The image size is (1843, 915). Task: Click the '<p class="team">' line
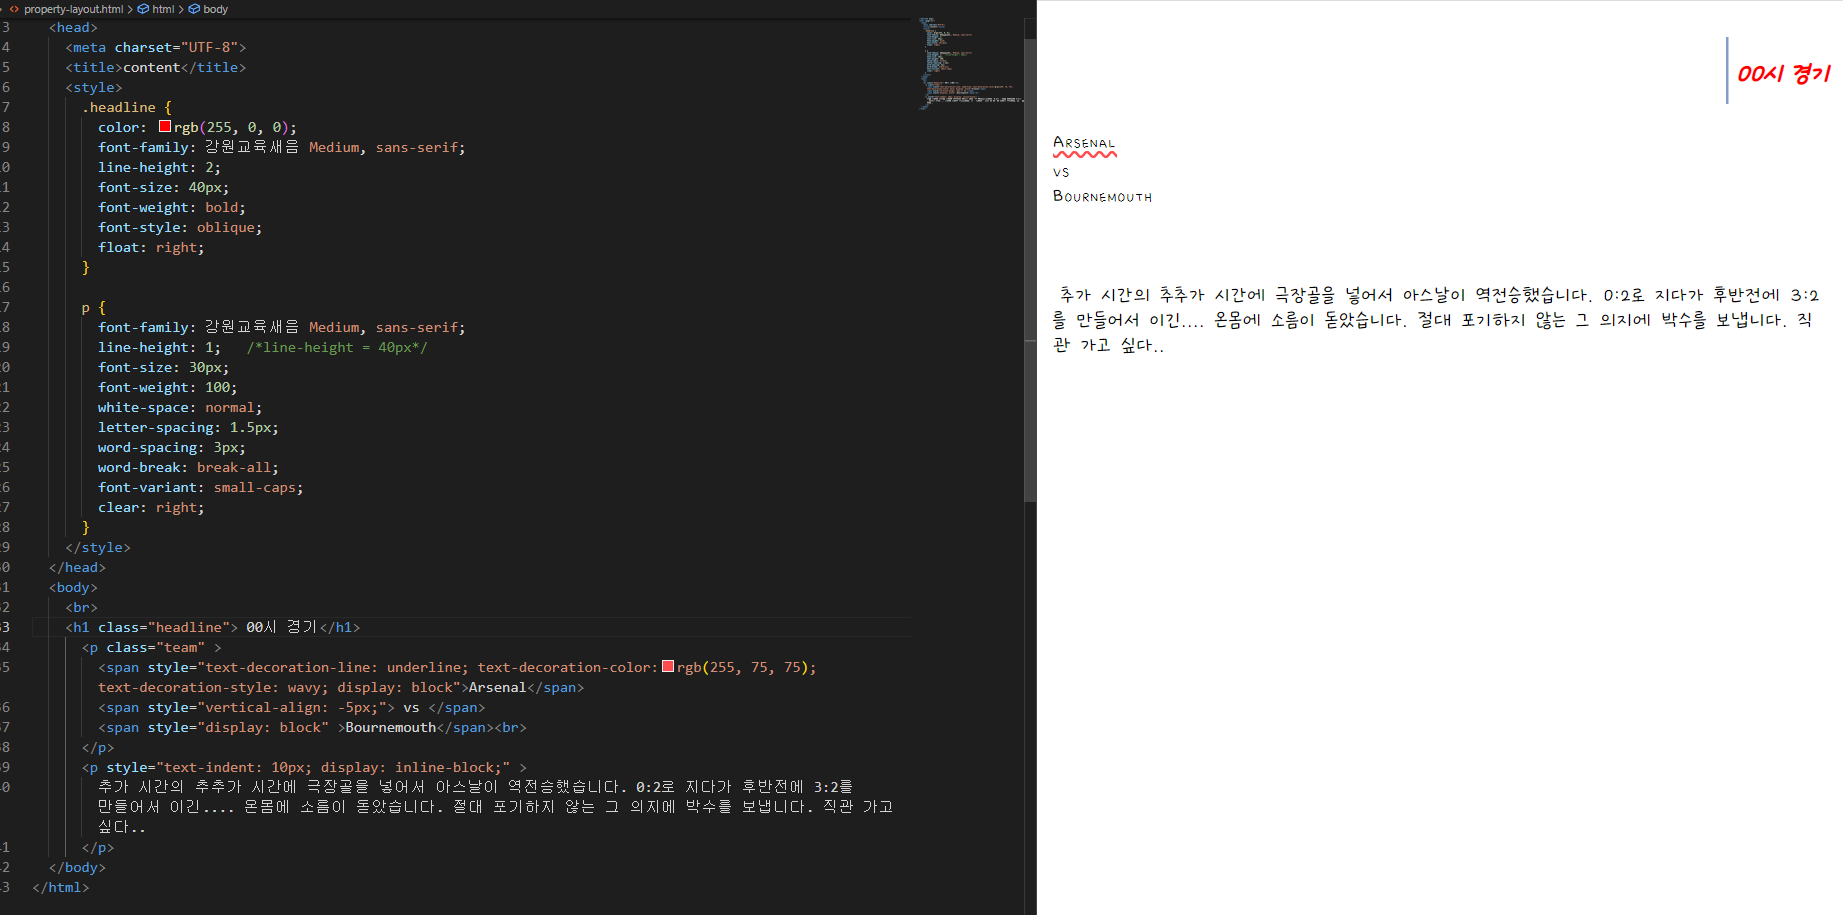(152, 647)
